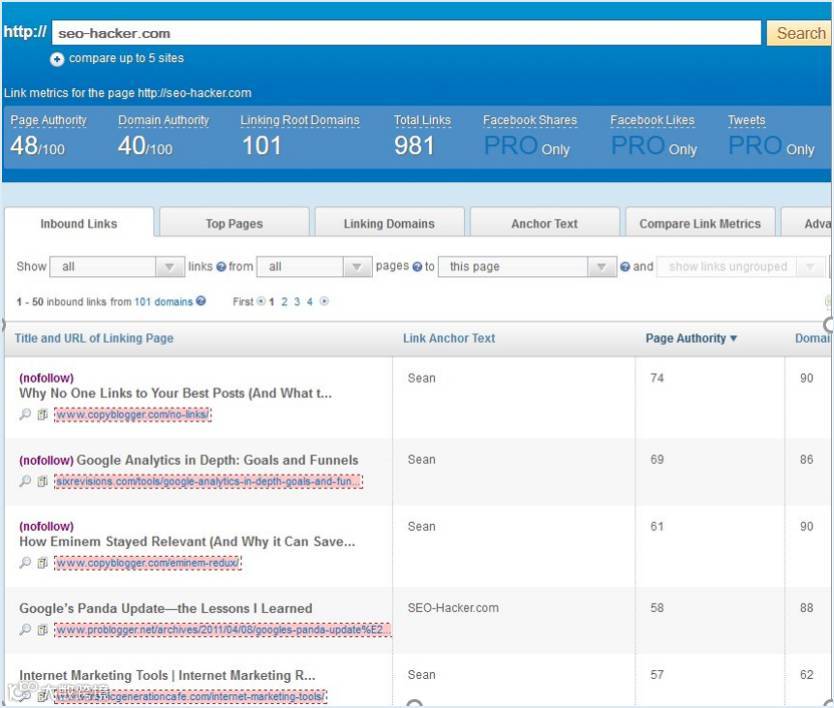834x708 pixels.
Task: Click magnifier icon for problogger Panda row
Action: point(25,630)
